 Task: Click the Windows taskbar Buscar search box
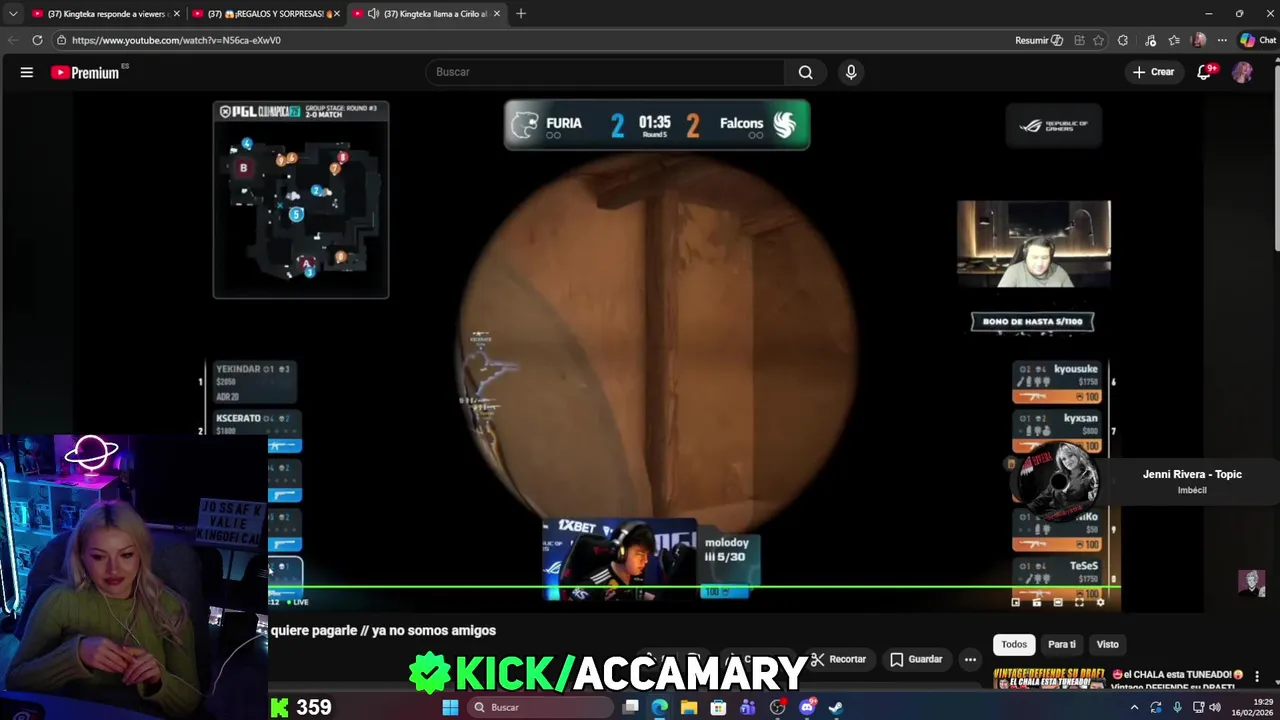tap(540, 707)
